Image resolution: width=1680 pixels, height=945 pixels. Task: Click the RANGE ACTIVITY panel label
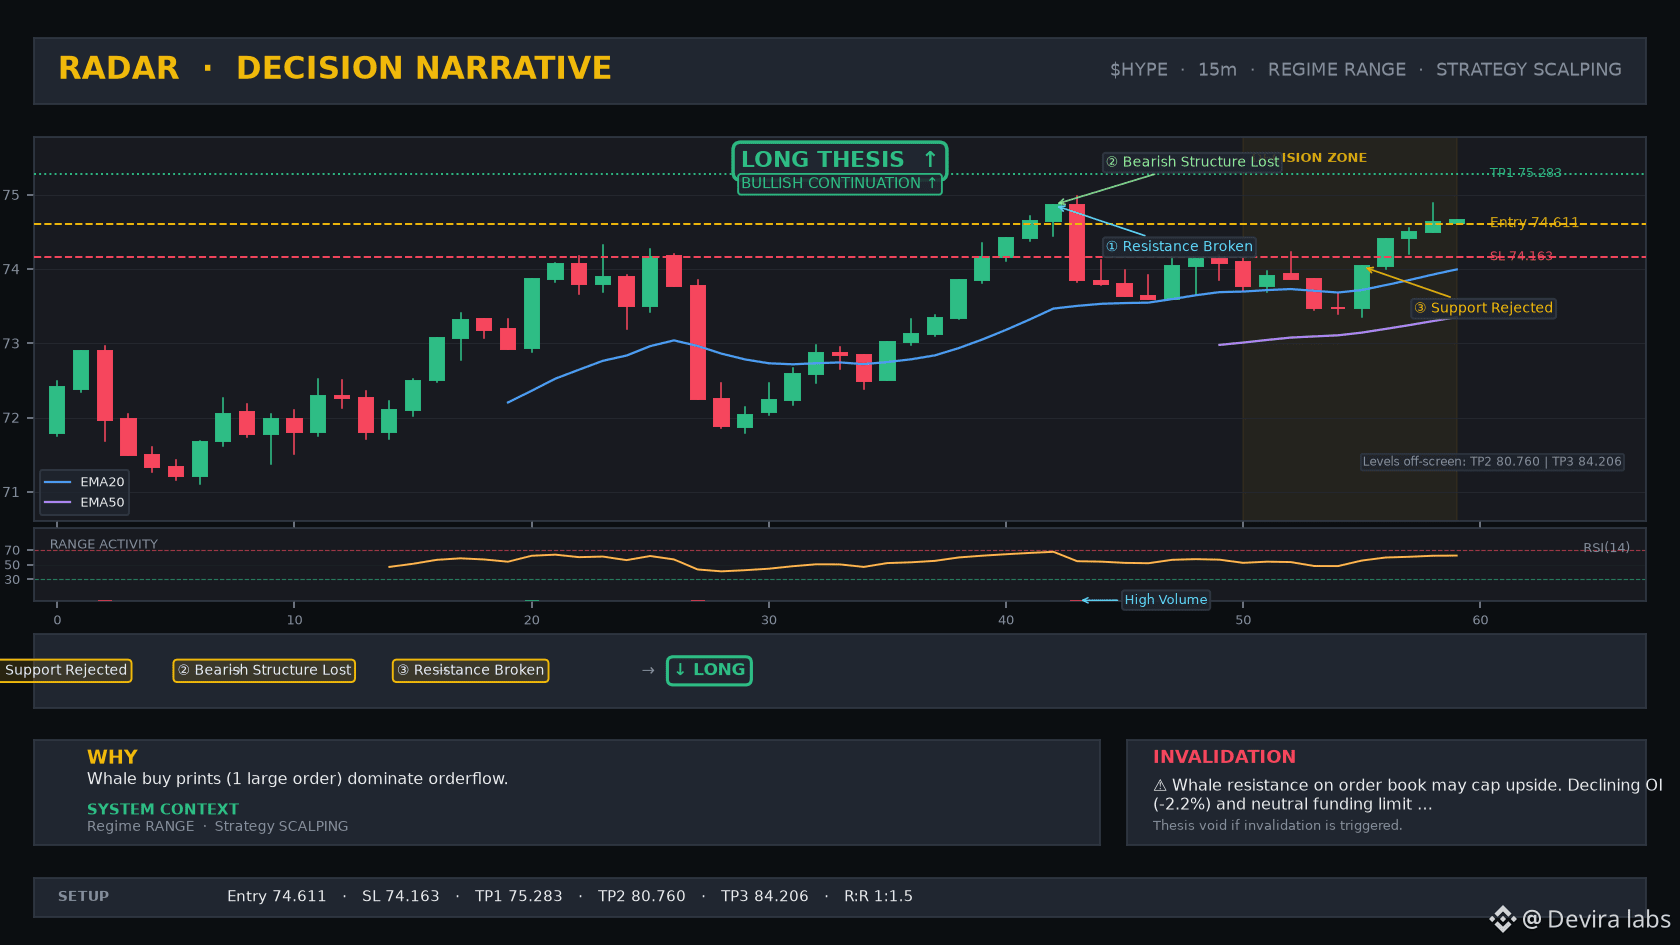tap(104, 544)
